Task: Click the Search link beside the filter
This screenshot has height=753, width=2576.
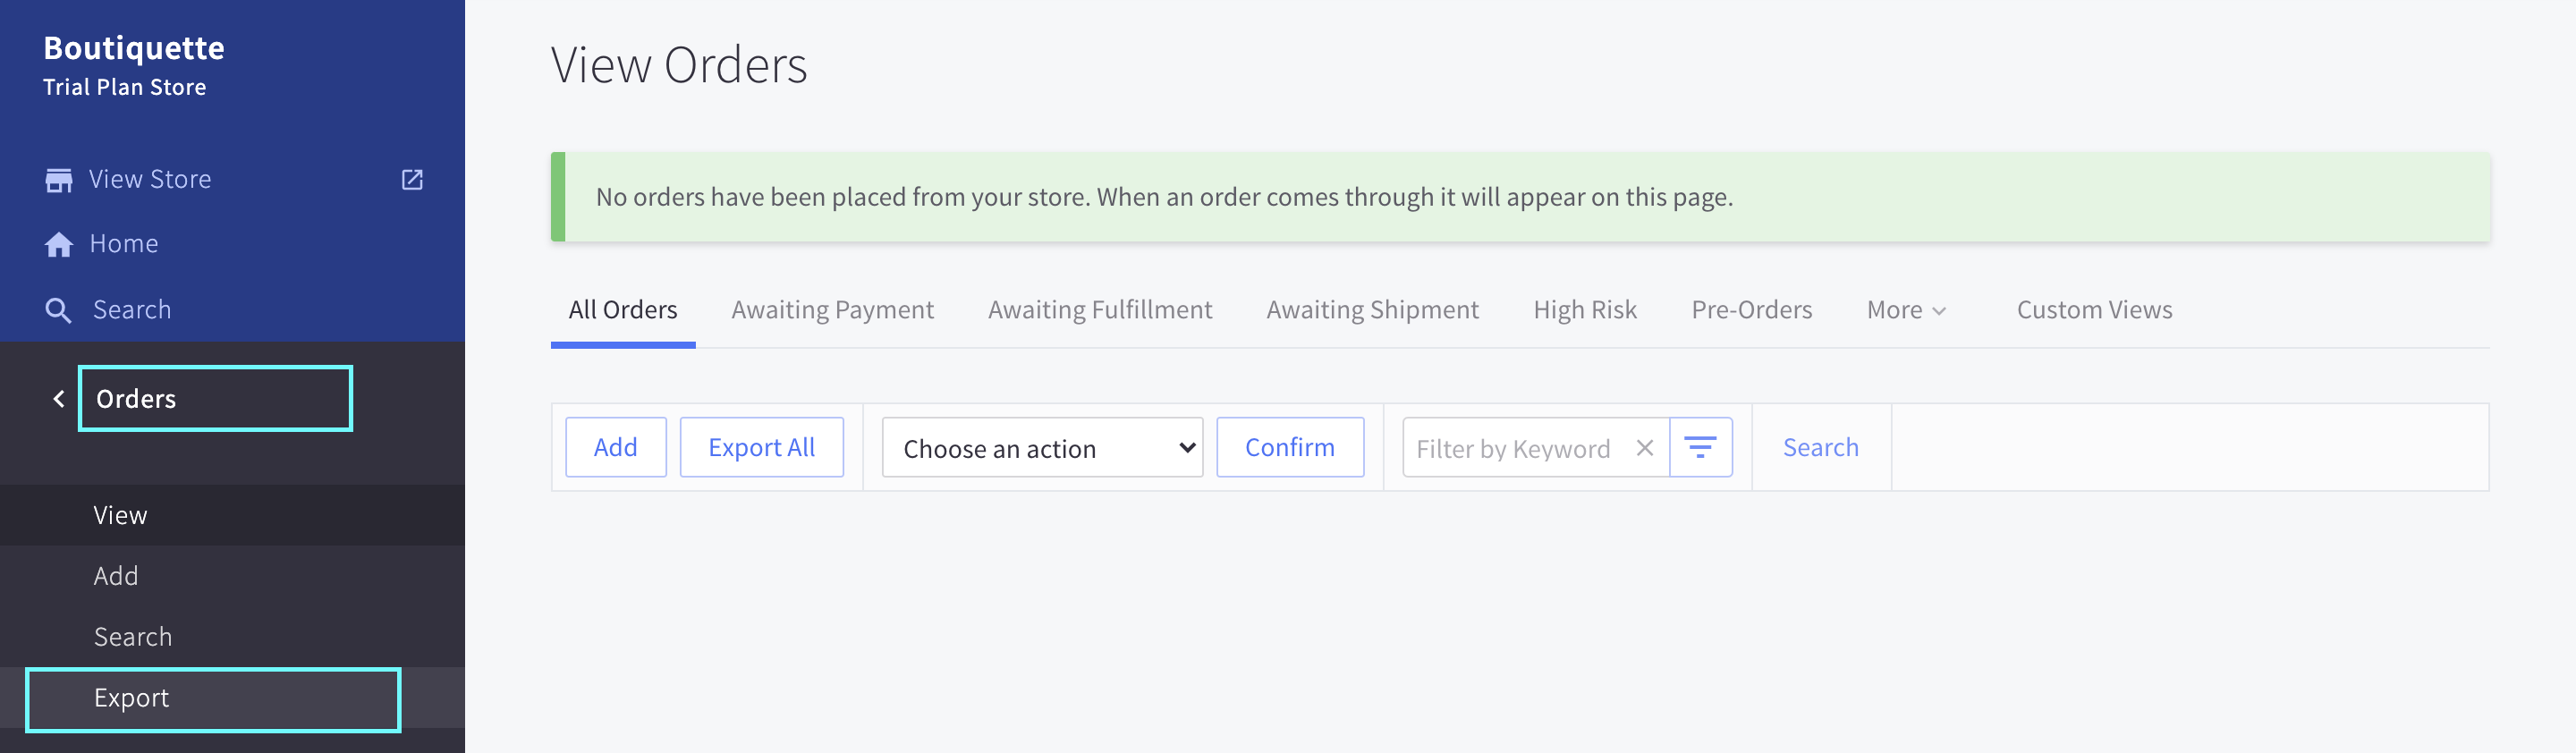Action: (1820, 448)
